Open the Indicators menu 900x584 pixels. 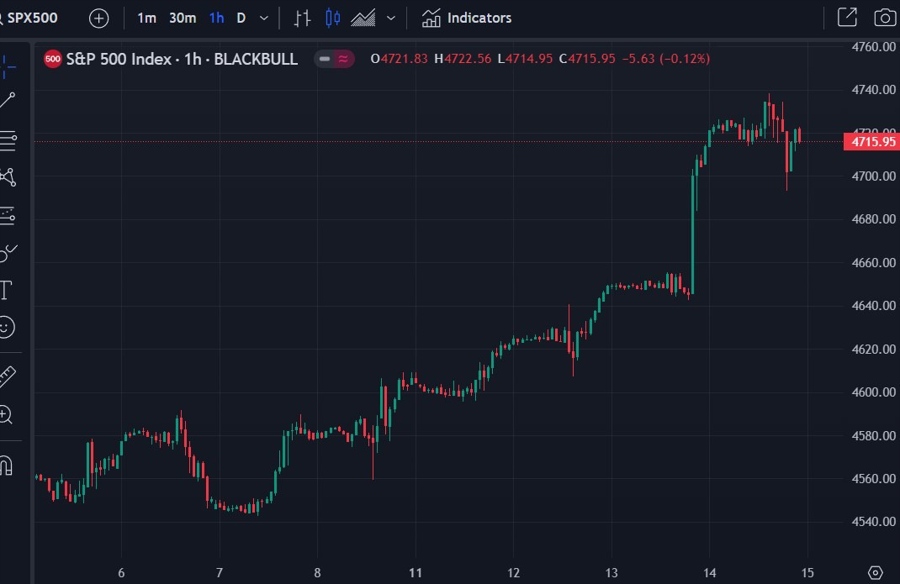point(466,18)
